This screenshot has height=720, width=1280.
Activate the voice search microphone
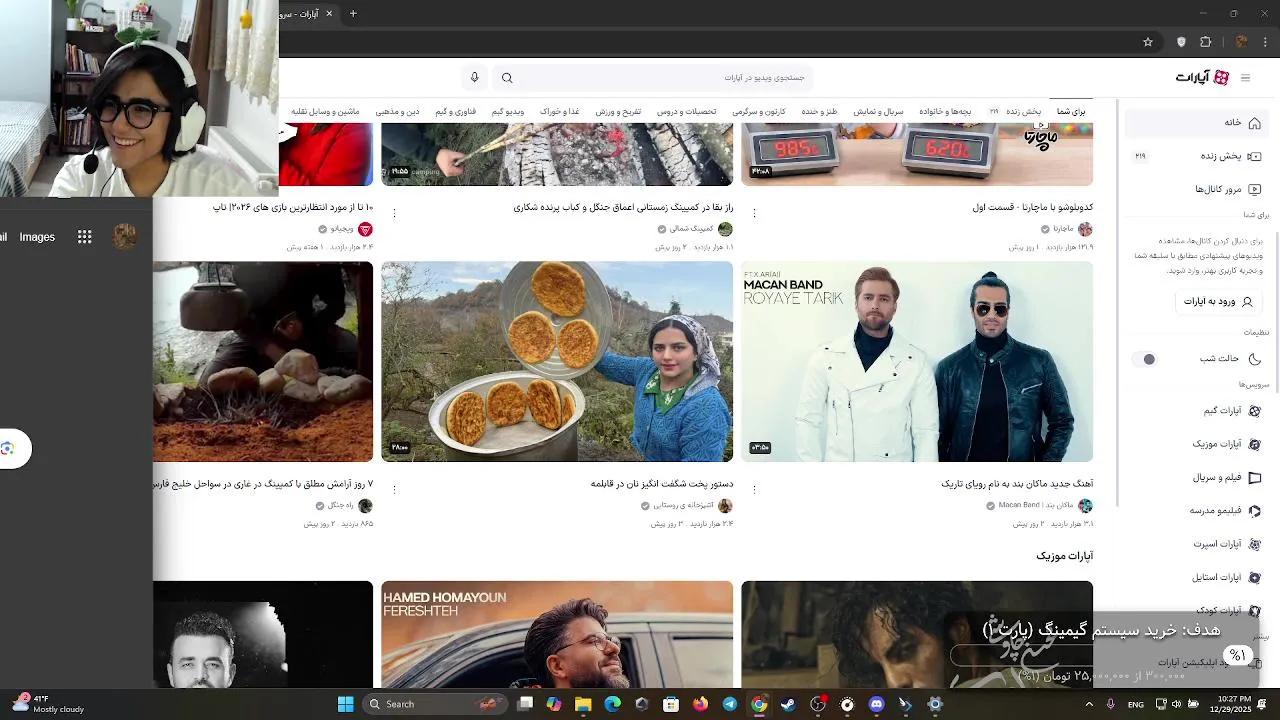pos(475,78)
